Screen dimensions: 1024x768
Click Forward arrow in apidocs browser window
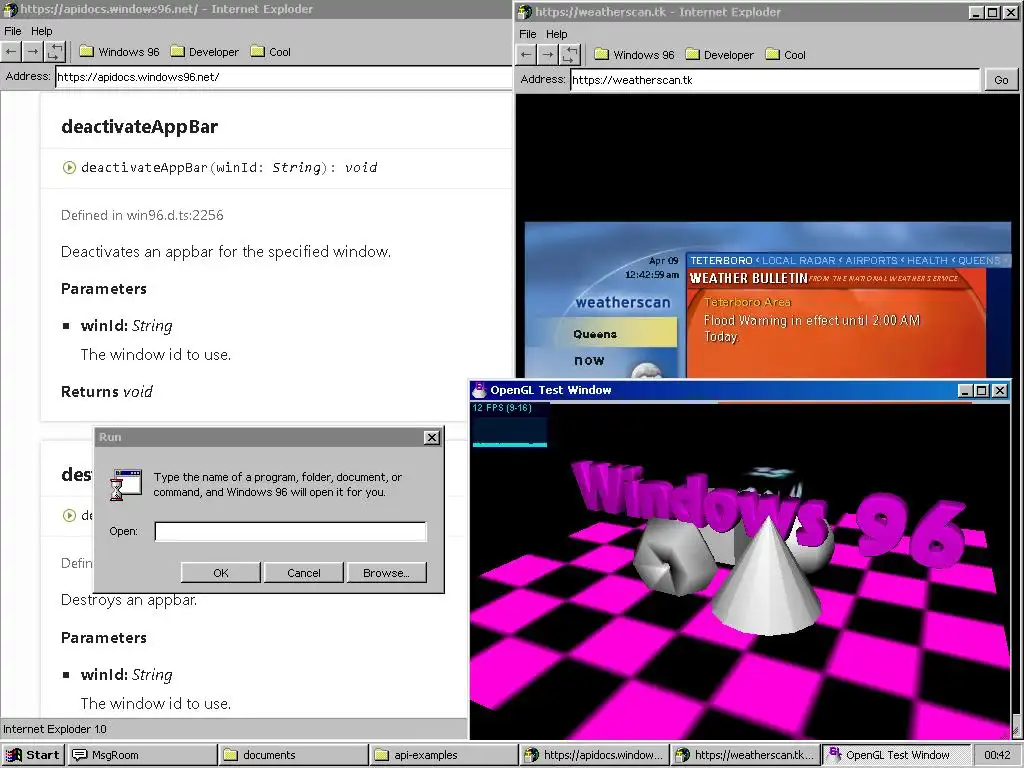click(x=33, y=52)
